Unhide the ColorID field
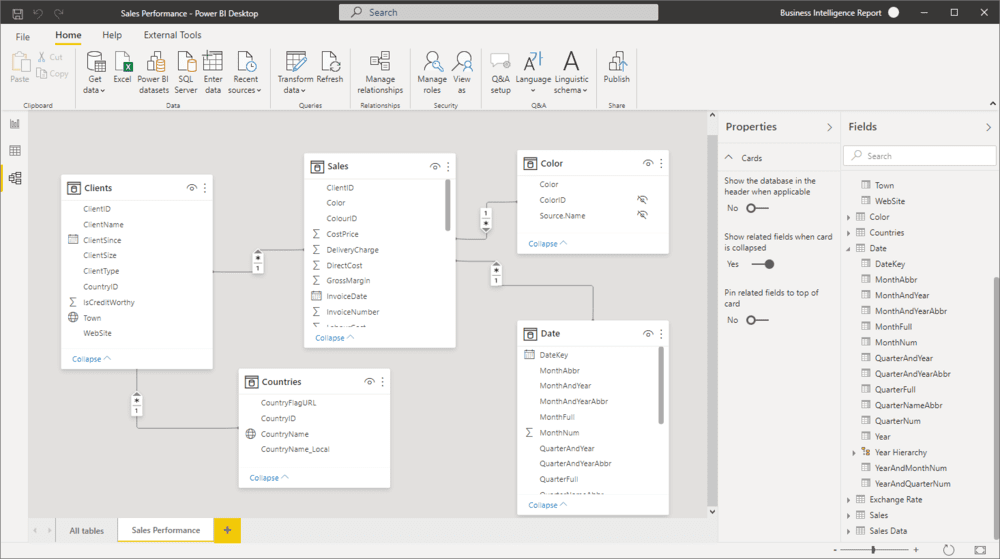The width and height of the screenshot is (1000, 559). coord(642,200)
